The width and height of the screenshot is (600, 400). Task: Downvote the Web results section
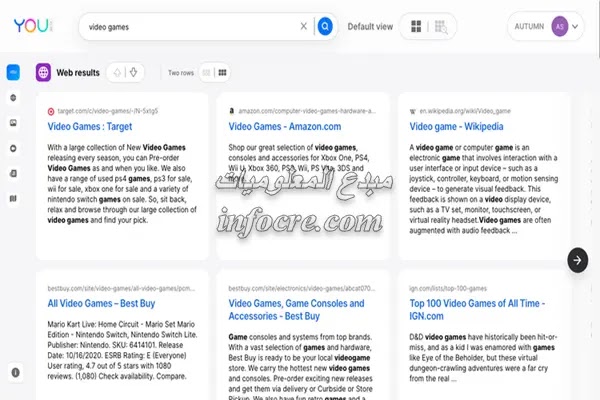pos(134,72)
